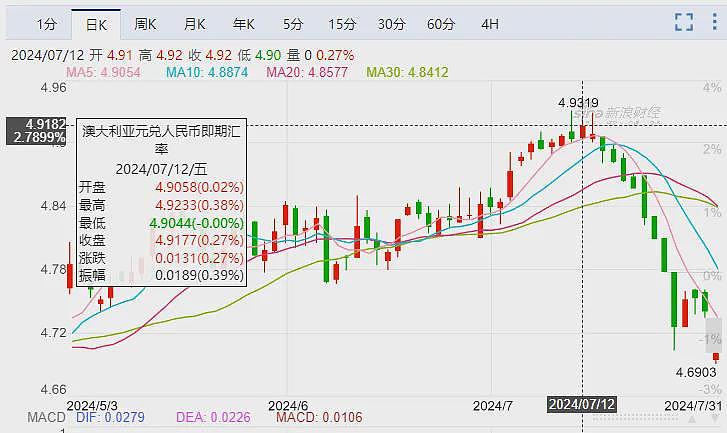Open the 4H interval chart
Screen dimensions: 727x433
[489, 23]
